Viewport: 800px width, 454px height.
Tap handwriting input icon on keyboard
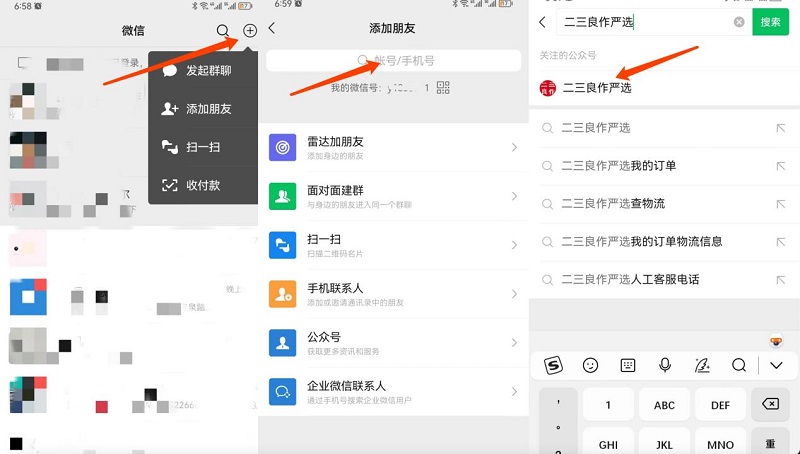click(702, 365)
